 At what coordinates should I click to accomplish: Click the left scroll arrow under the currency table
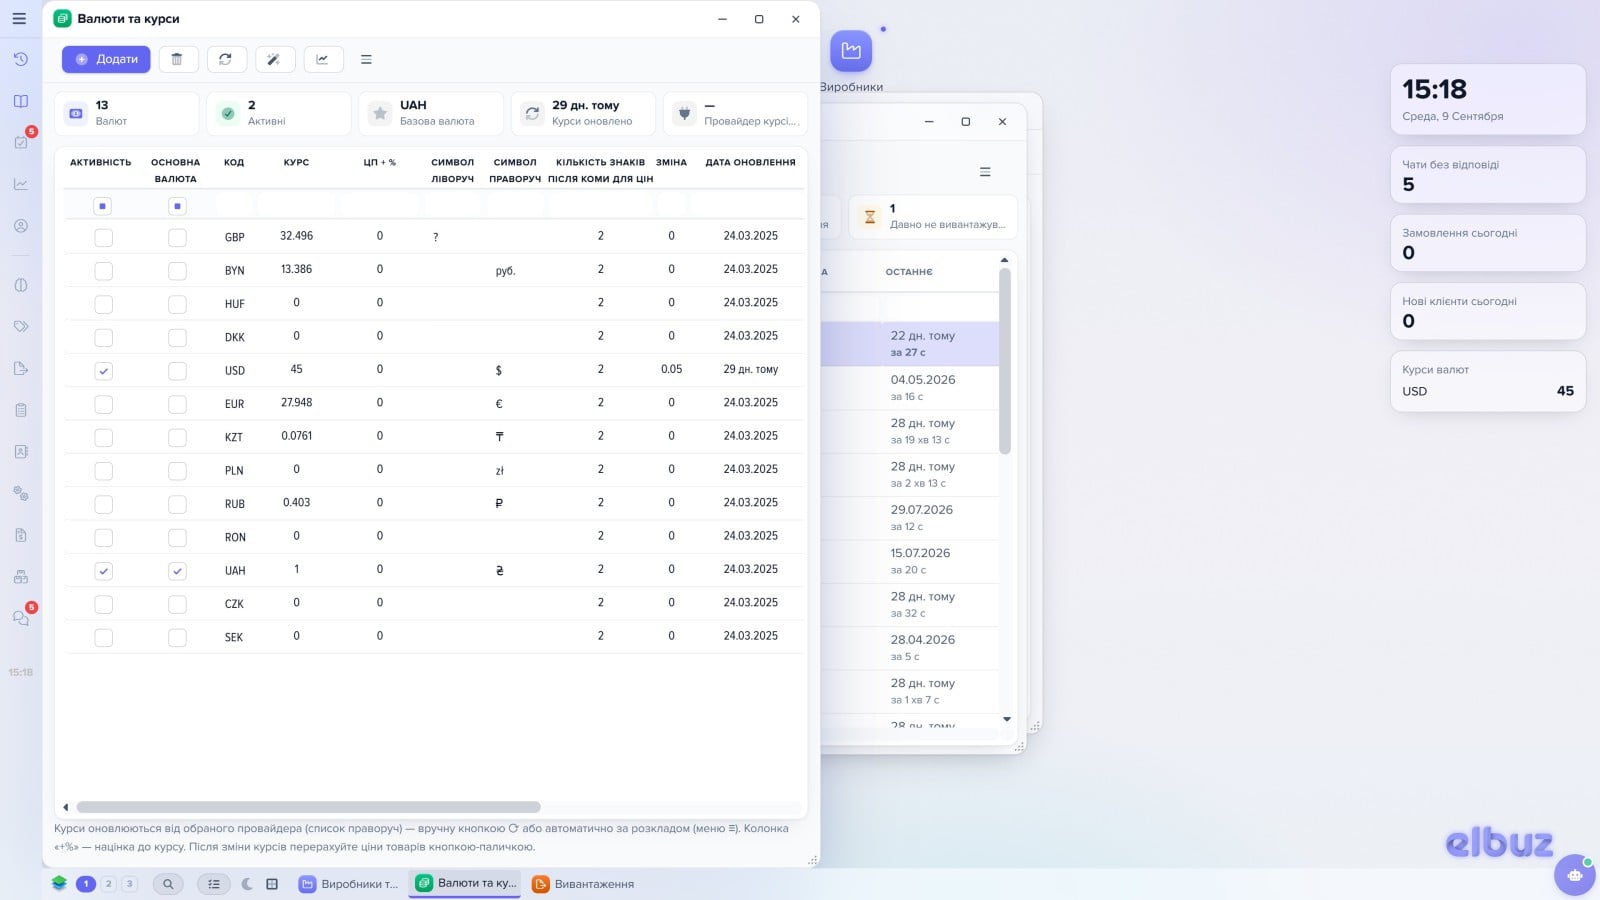pos(66,807)
